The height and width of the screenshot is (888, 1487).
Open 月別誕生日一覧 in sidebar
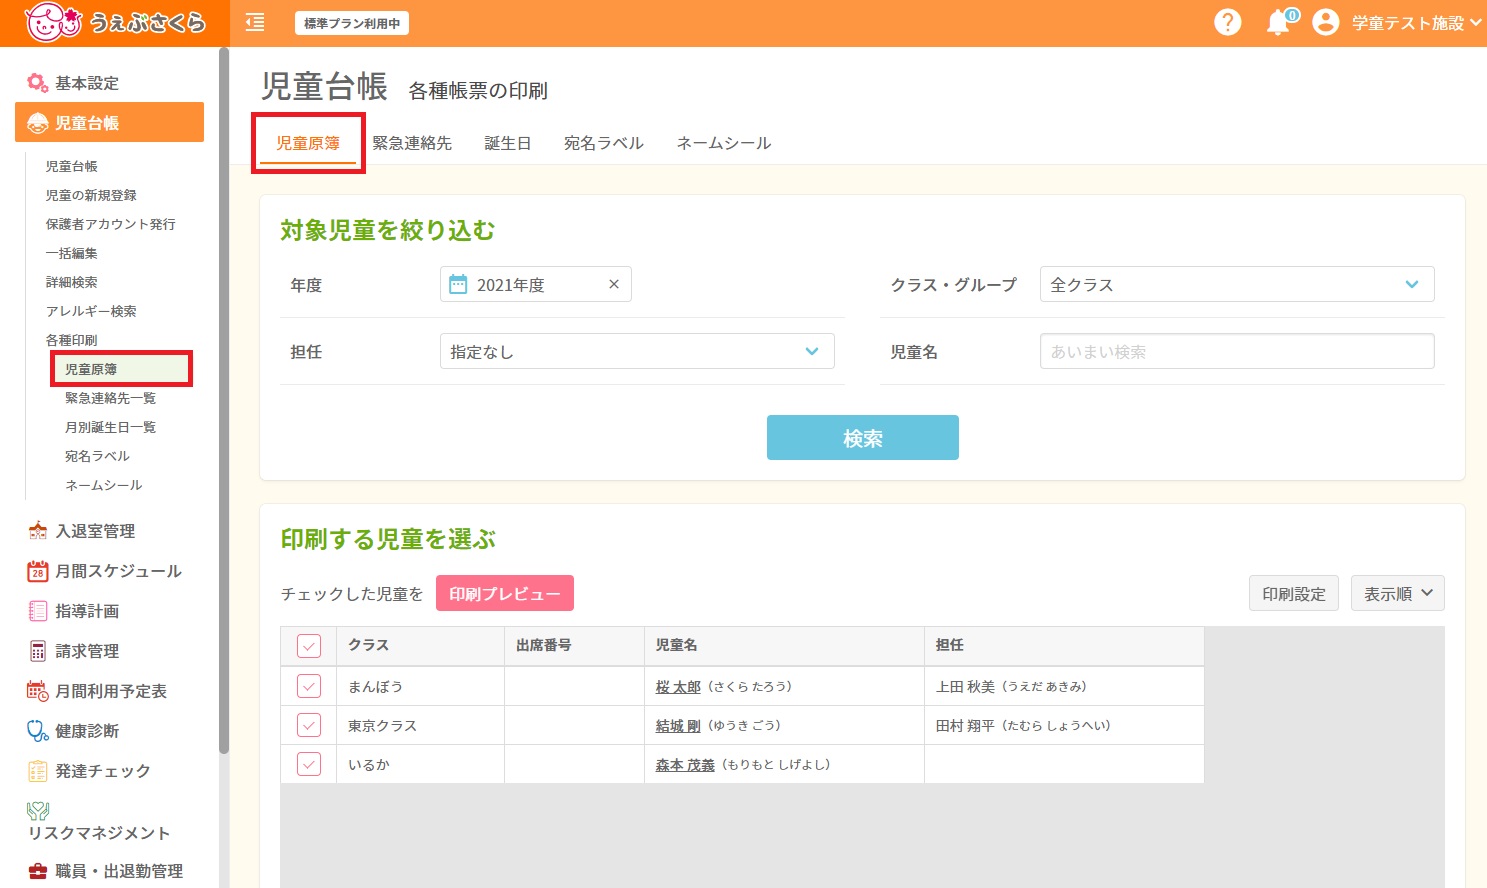[110, 427]
